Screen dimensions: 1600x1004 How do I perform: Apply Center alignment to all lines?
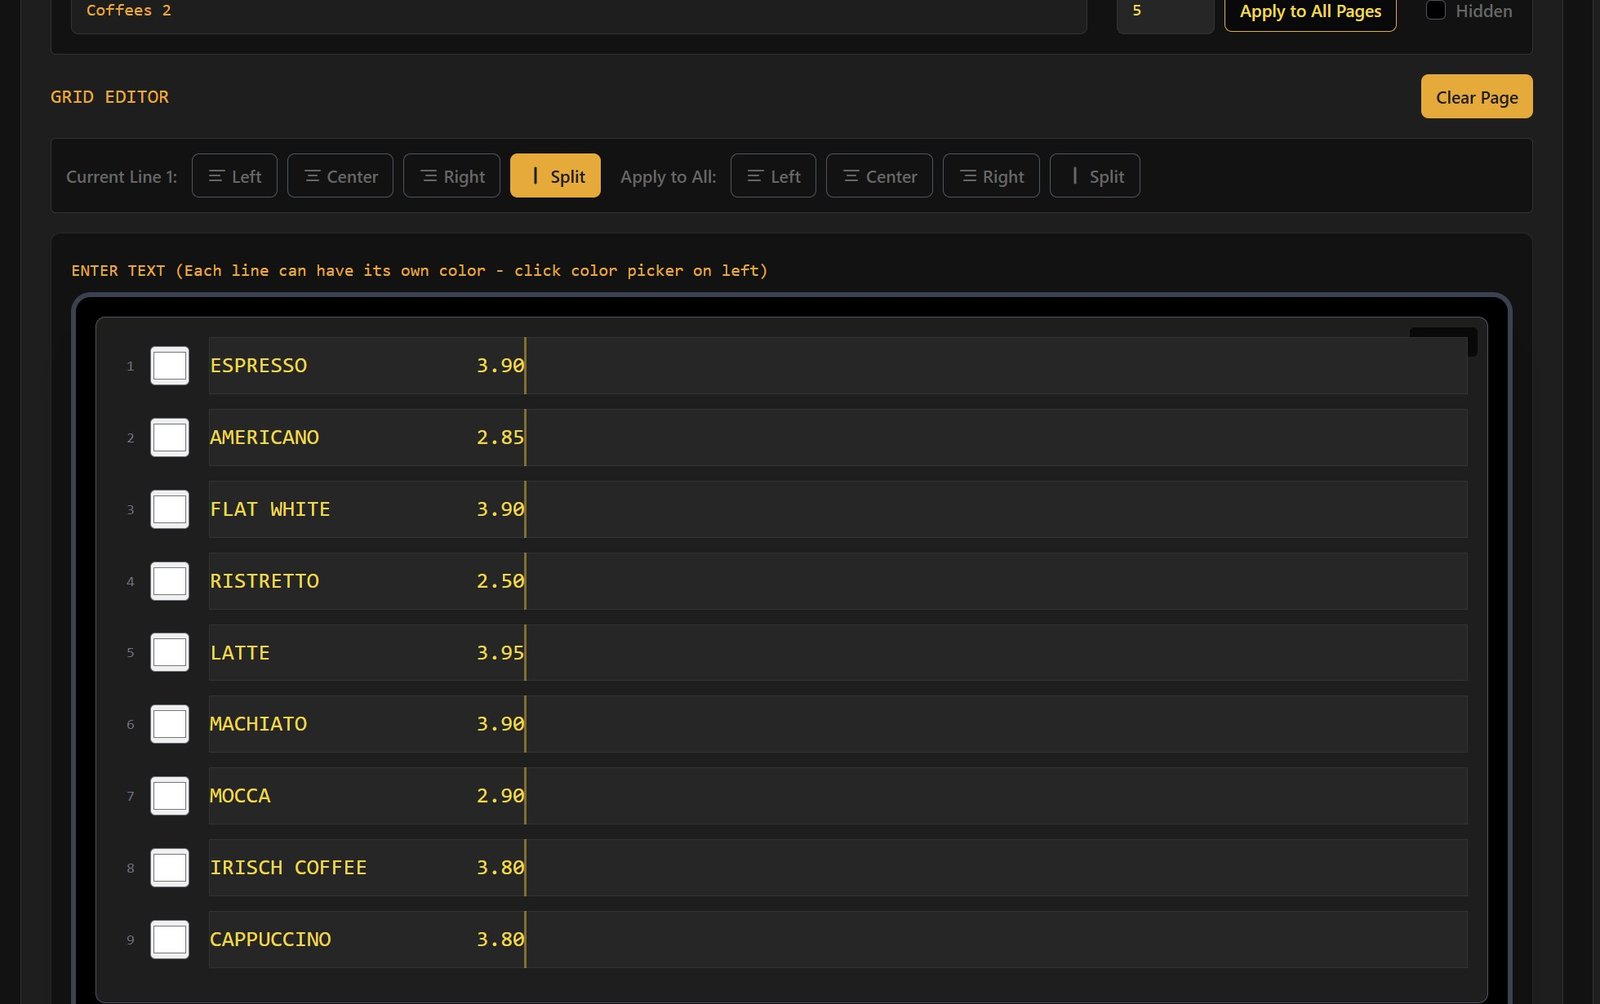pos(879,176)
